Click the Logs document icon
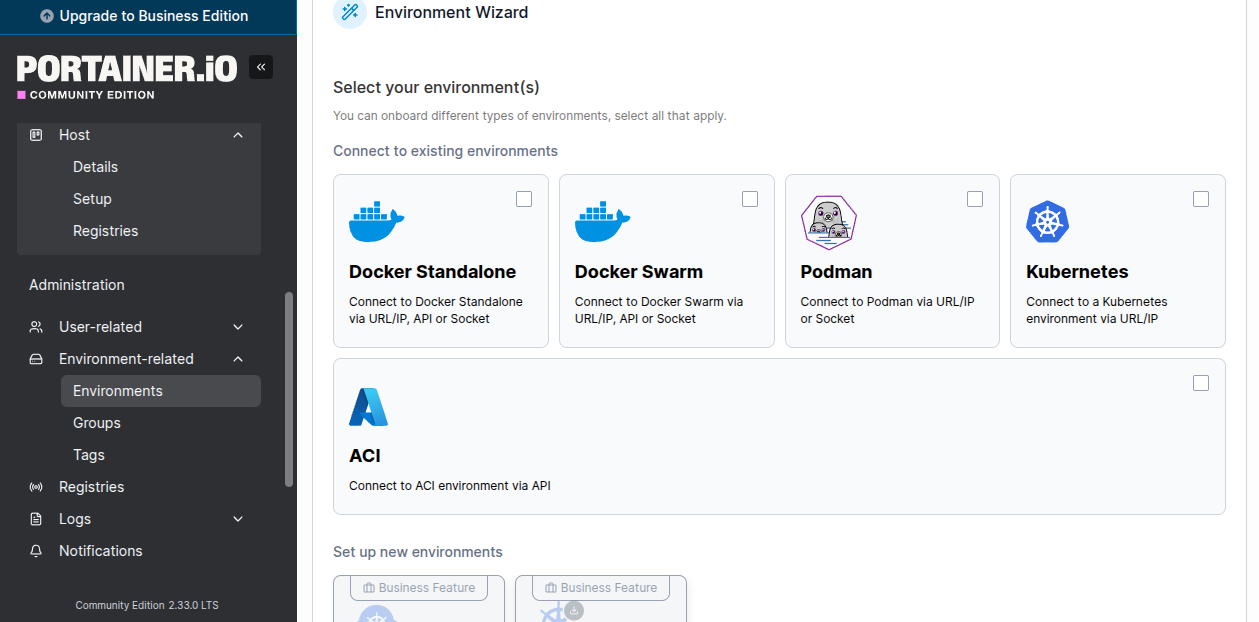 [36, 519]
